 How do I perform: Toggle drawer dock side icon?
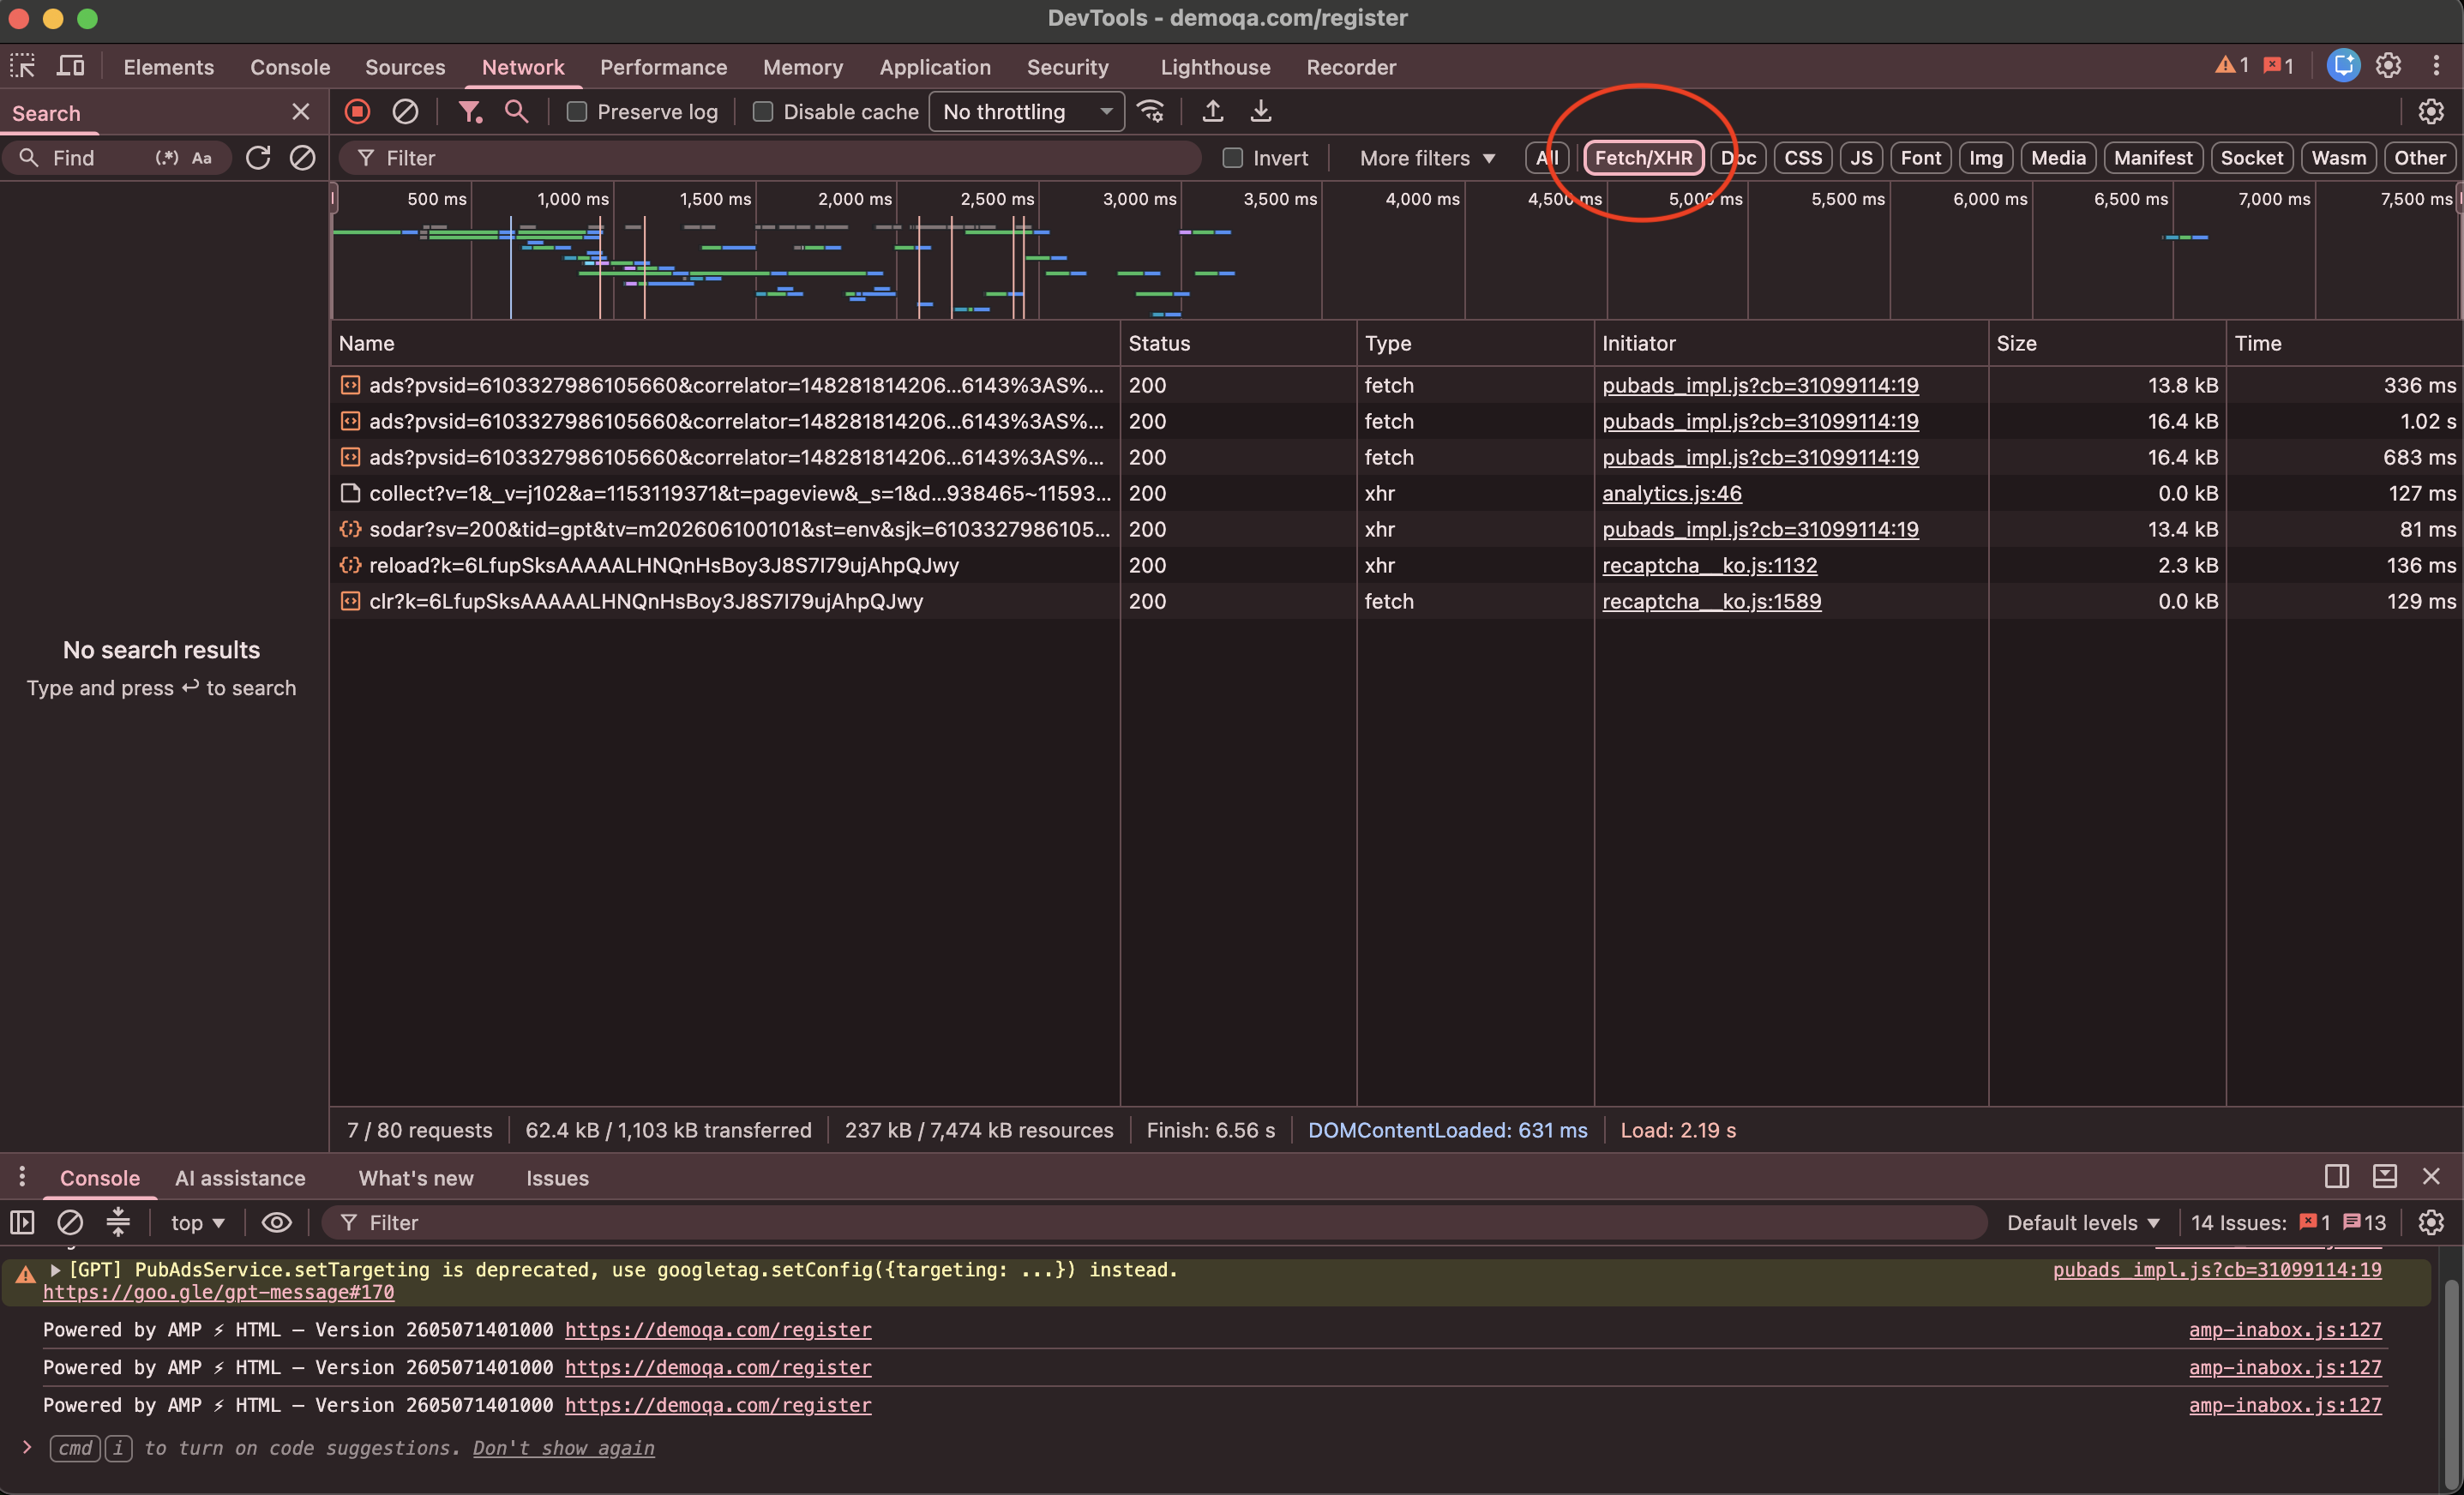[x=2337, y=1176]
